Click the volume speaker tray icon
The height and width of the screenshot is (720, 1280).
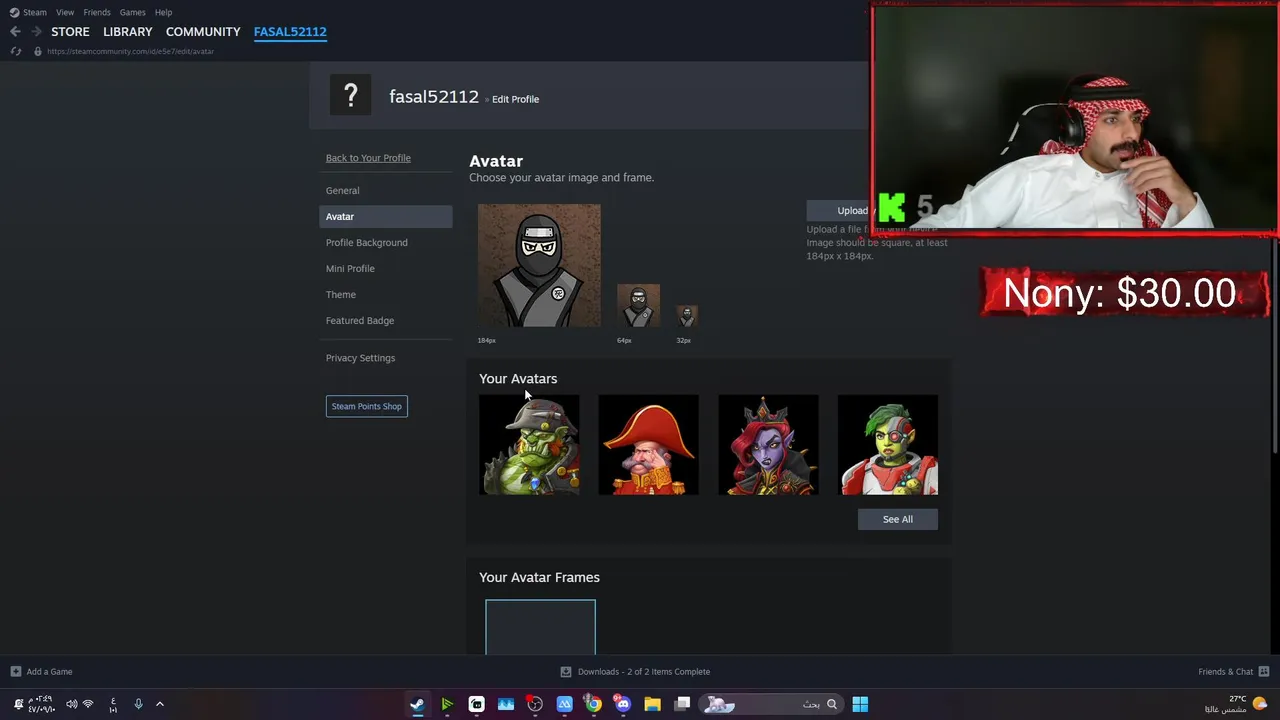tap(71, 704)
